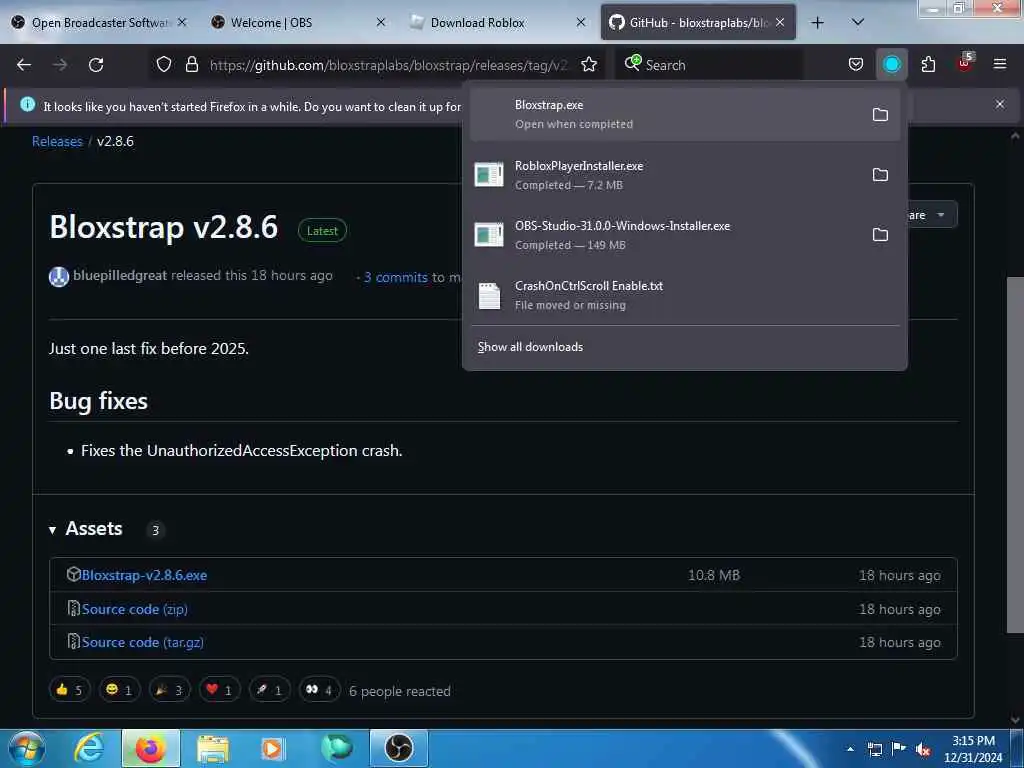1024x768 pixels.
Task: Toggle the party hooray reaction
Action: pyautogui.click(x=170, y=690)
